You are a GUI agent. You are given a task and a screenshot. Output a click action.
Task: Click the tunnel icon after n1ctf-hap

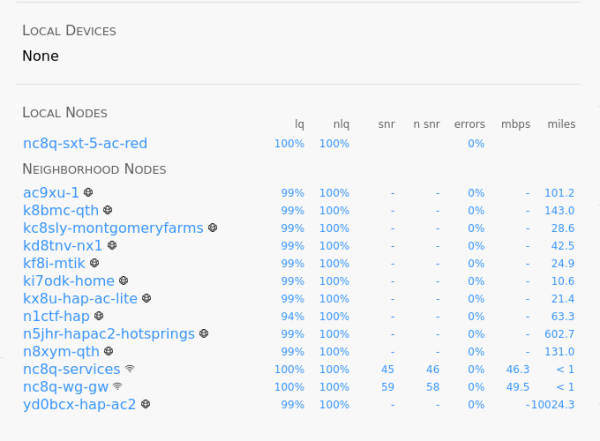click(x=99, y=315)
